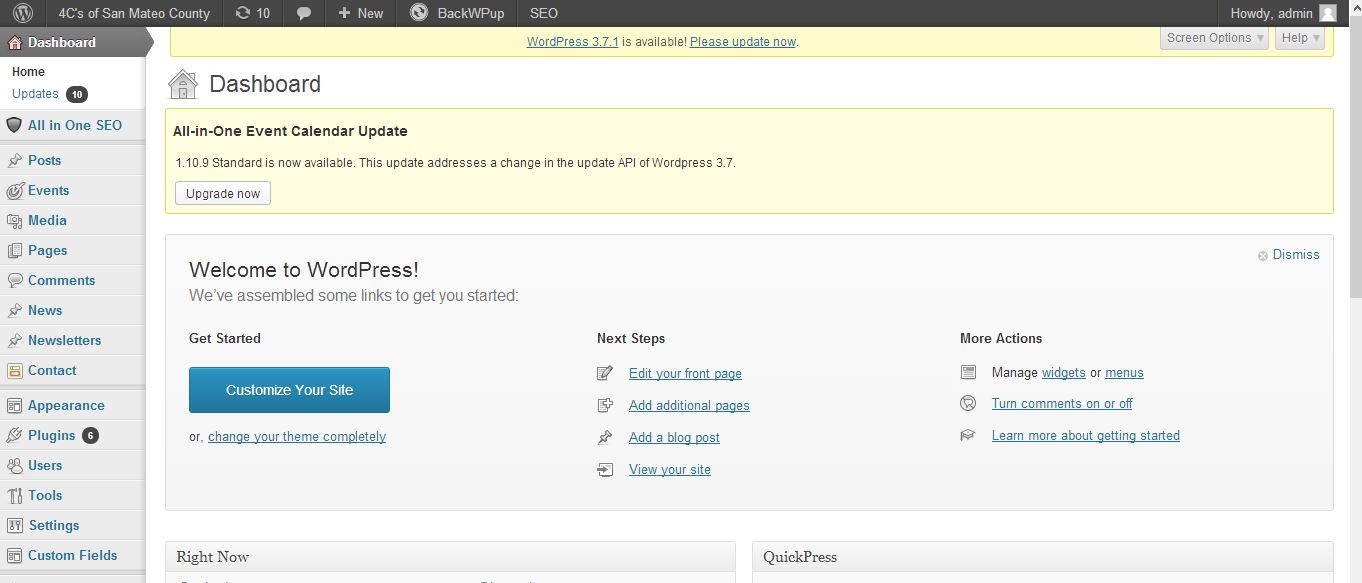The width and height of the screenshot is (1362, 583).
Task: Dismiss the Welcome to WordPress panel
Action: point(1296,255)
